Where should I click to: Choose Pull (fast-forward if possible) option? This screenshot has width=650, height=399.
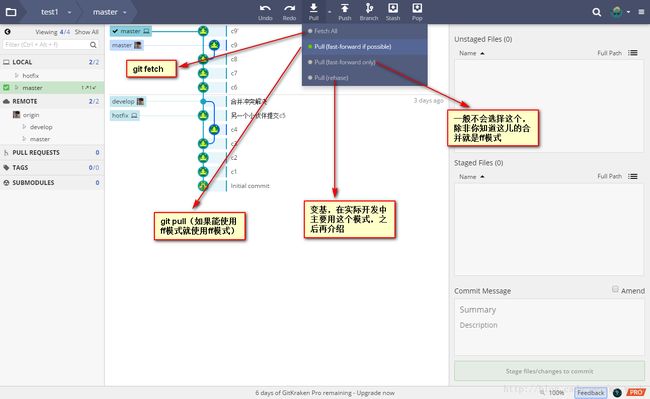click(x=364, y=46)
